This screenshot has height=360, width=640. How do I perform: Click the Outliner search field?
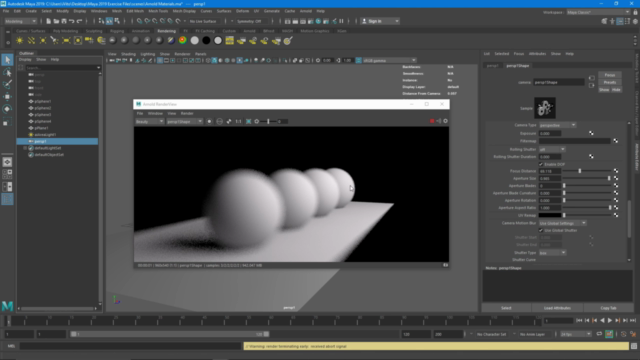tap(62, 67)
